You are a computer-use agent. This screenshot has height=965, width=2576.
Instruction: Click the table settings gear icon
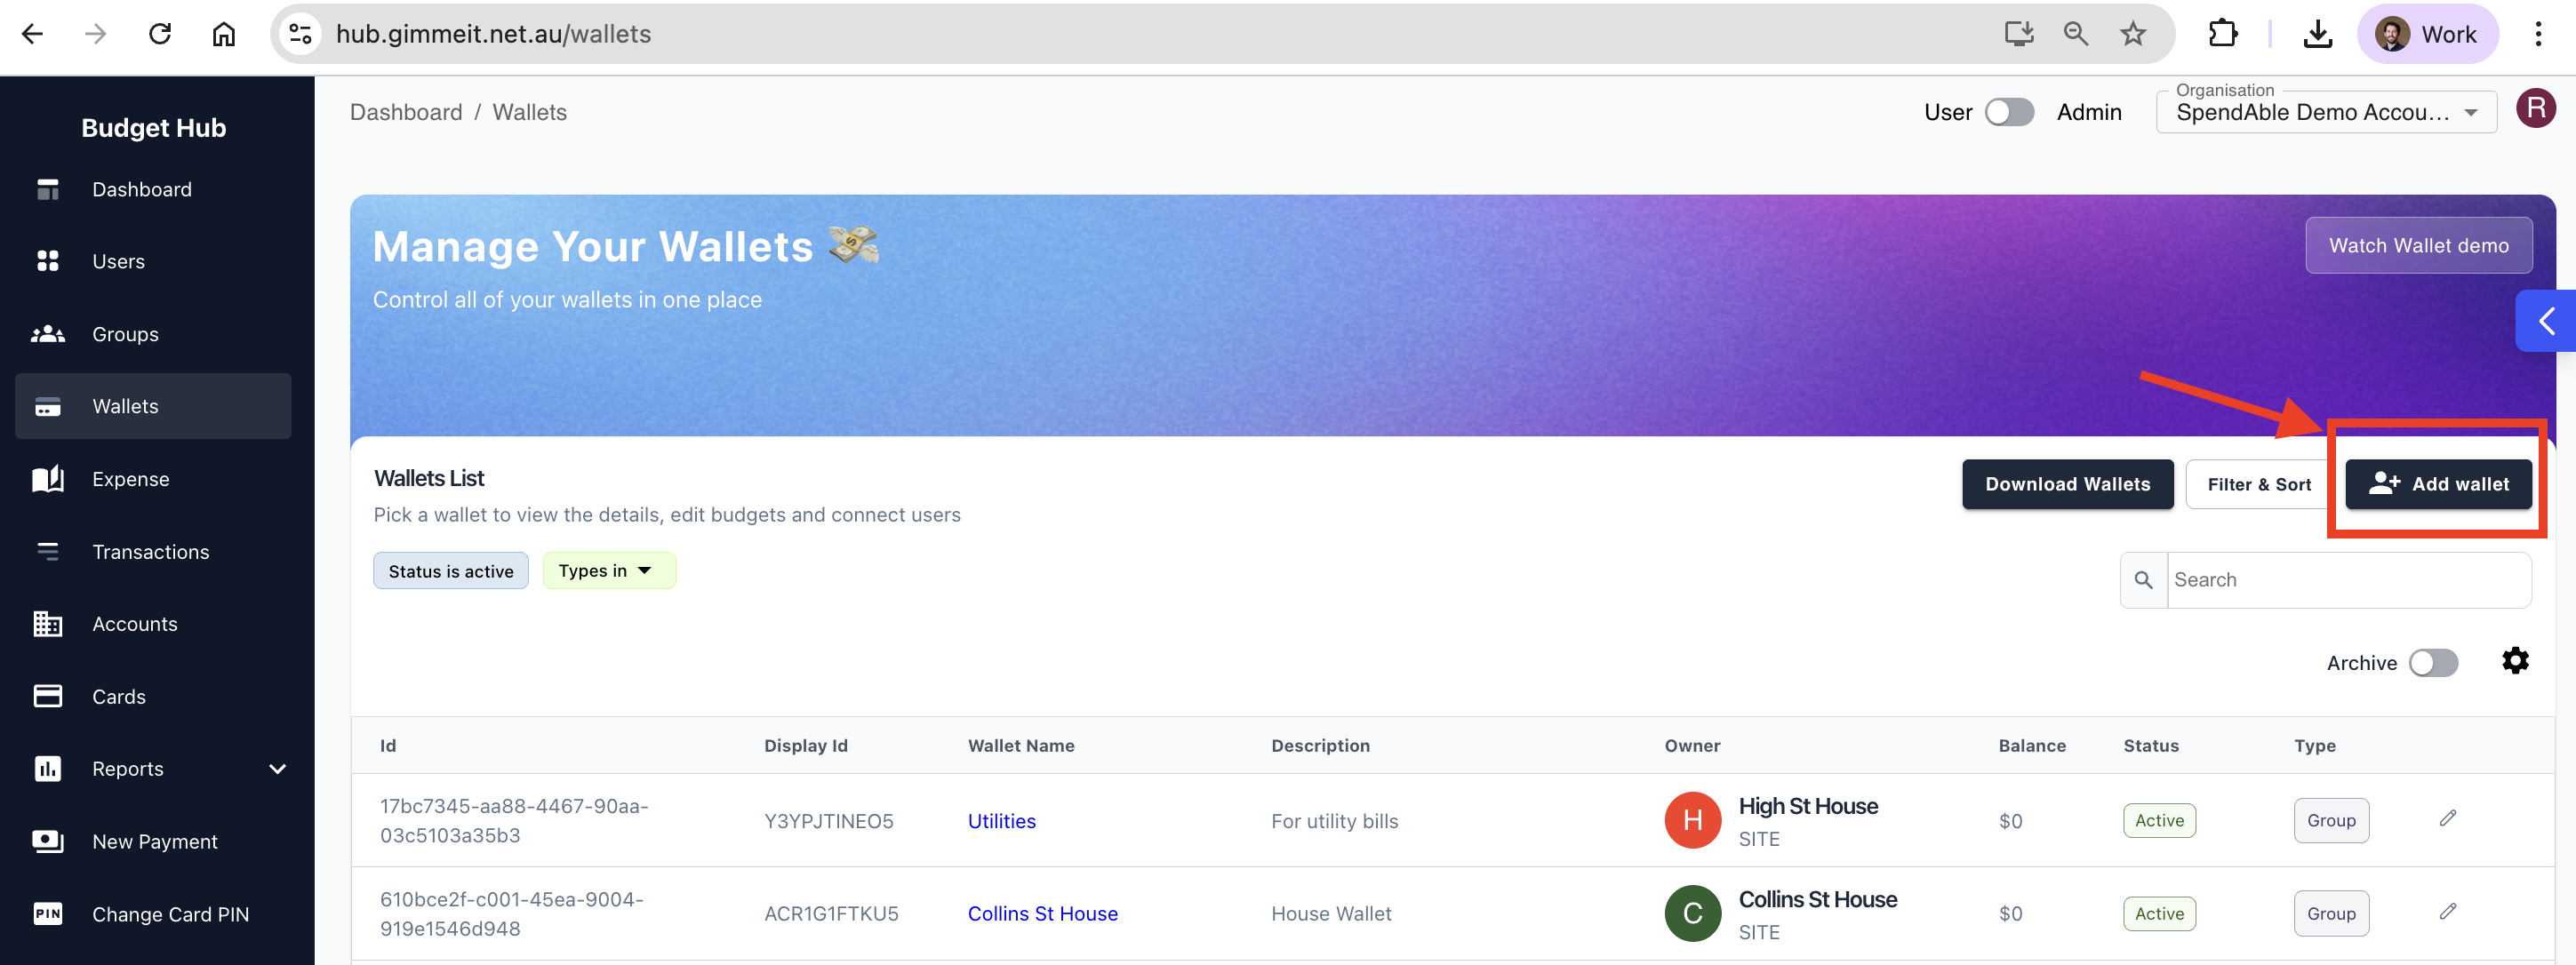pyautogui.click(x=2514, y=661)
